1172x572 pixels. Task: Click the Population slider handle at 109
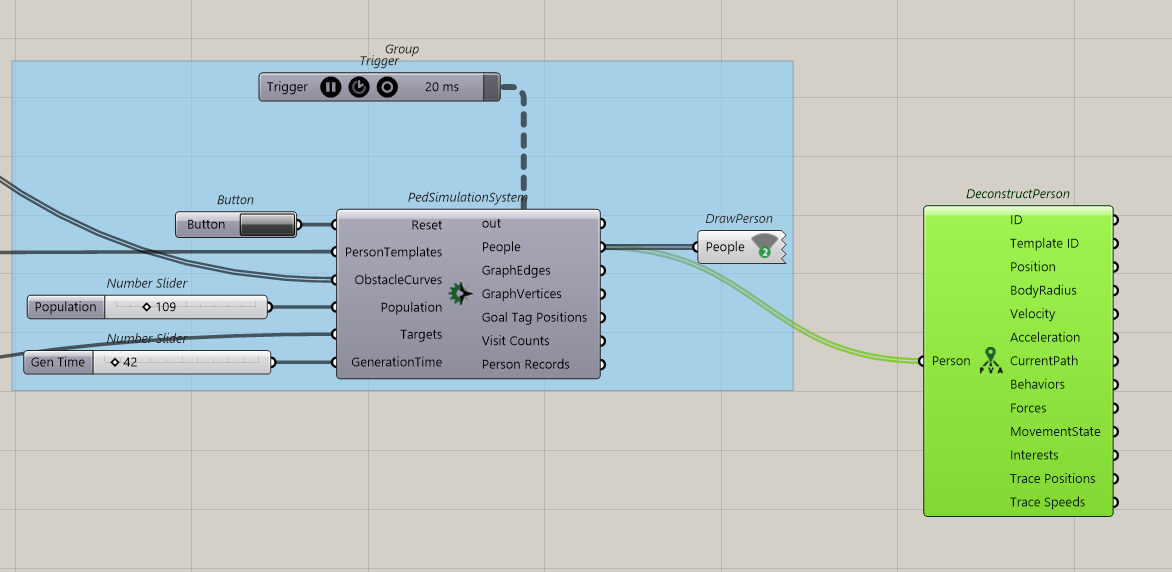click(x=146, y=307)
